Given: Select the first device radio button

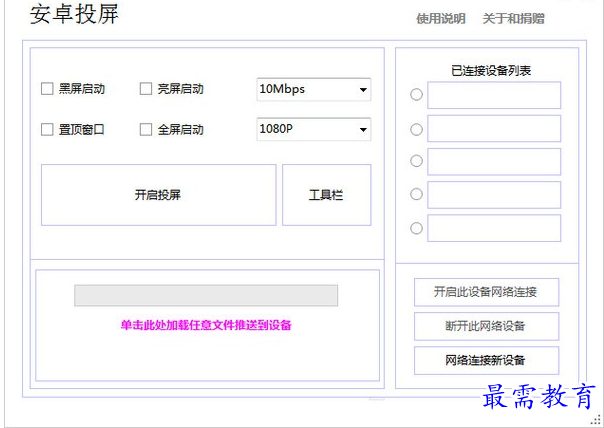Looking at the screenshot, I should coord(416,94).
